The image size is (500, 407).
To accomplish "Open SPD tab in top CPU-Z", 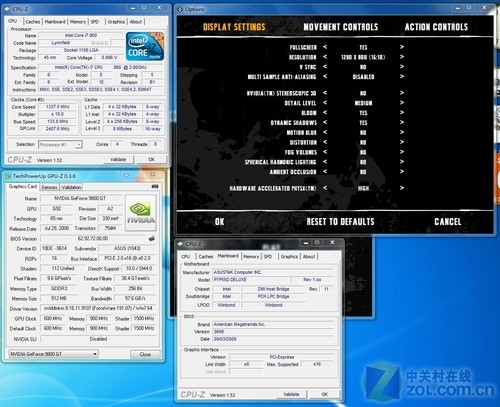I will (x=95, y=22).
